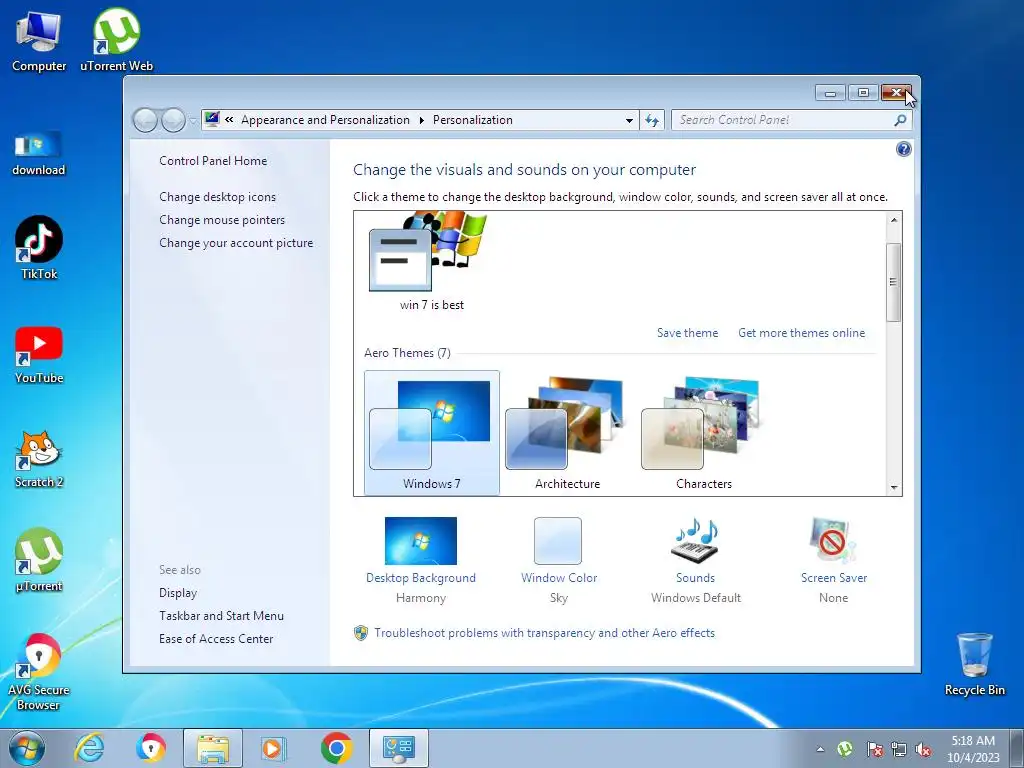The height and width of the screenshot is (768, 1024).
Task: Open Change desktop icons link
Action: pyautogui.click(x=217, y=197)
